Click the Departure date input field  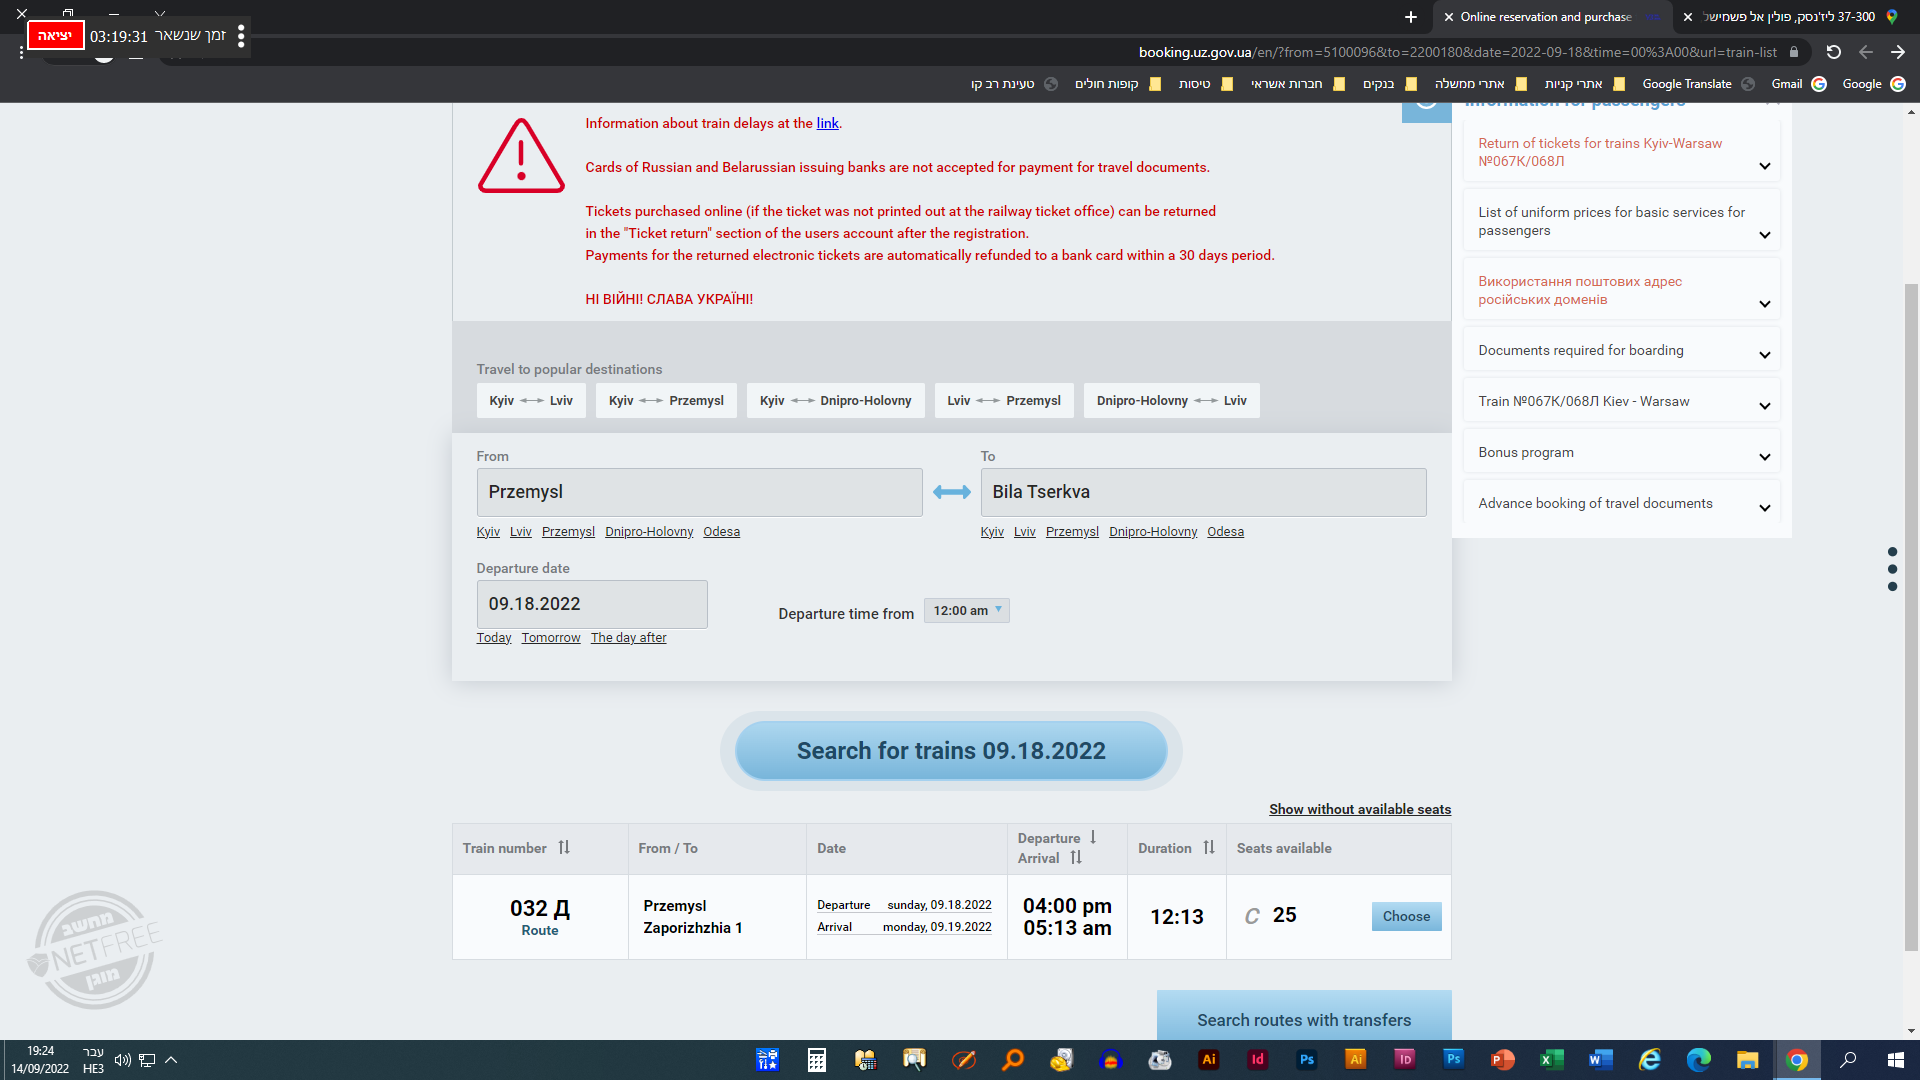(x=591, y=604)
